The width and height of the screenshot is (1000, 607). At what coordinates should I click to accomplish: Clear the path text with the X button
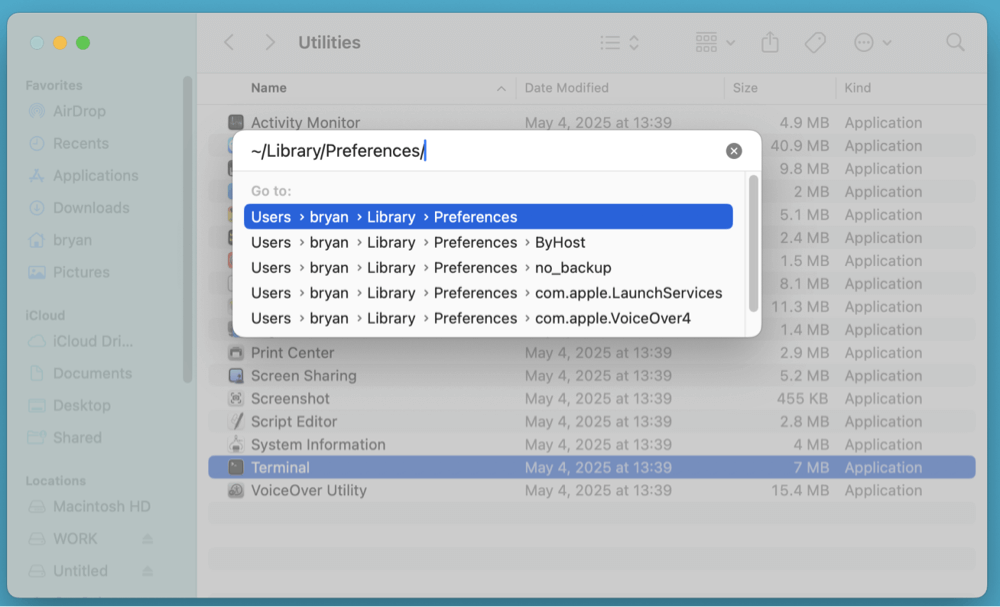pos(734,150)
